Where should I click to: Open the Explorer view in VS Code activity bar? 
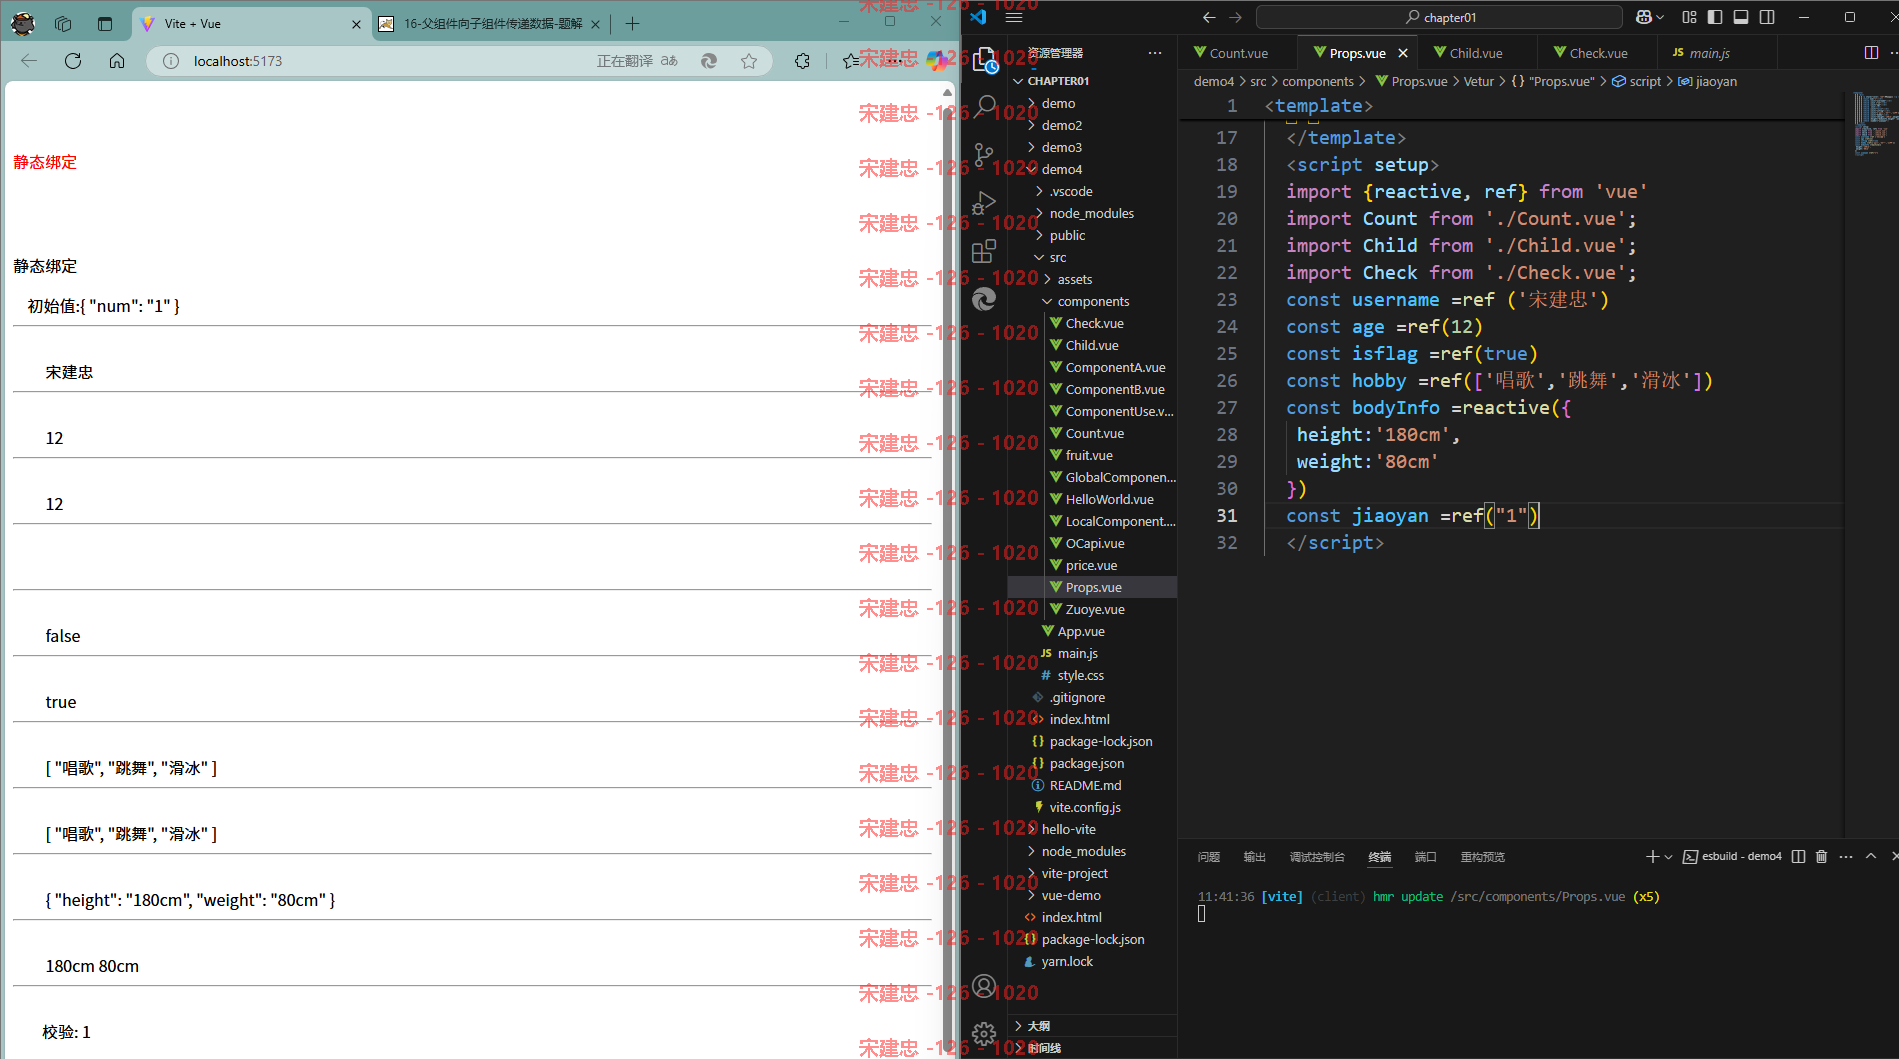click(x=985, y=60)
